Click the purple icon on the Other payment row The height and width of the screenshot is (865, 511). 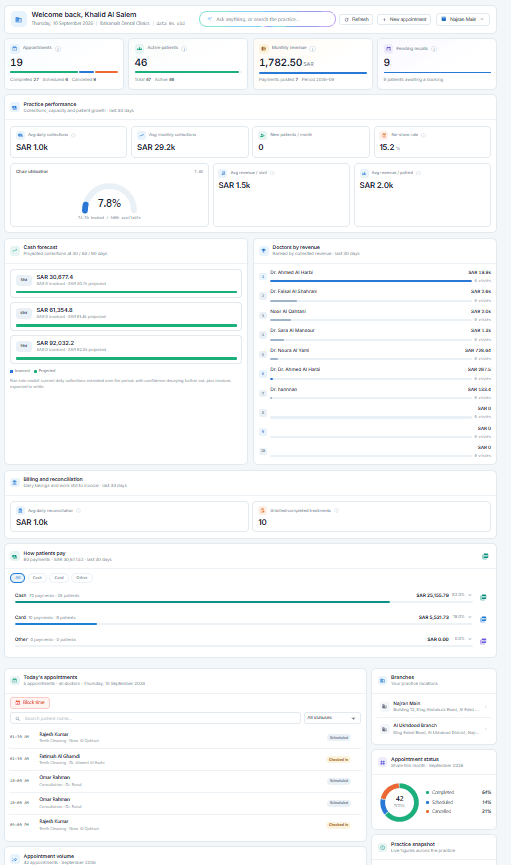483,641
